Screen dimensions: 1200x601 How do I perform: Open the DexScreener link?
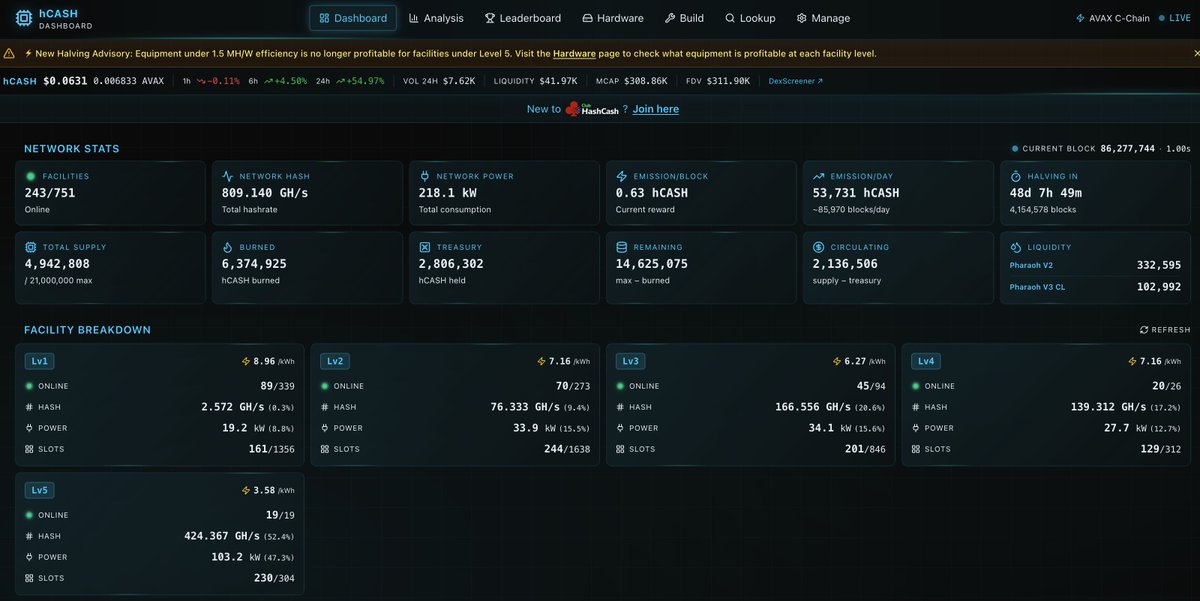click(x=796, y=81)
